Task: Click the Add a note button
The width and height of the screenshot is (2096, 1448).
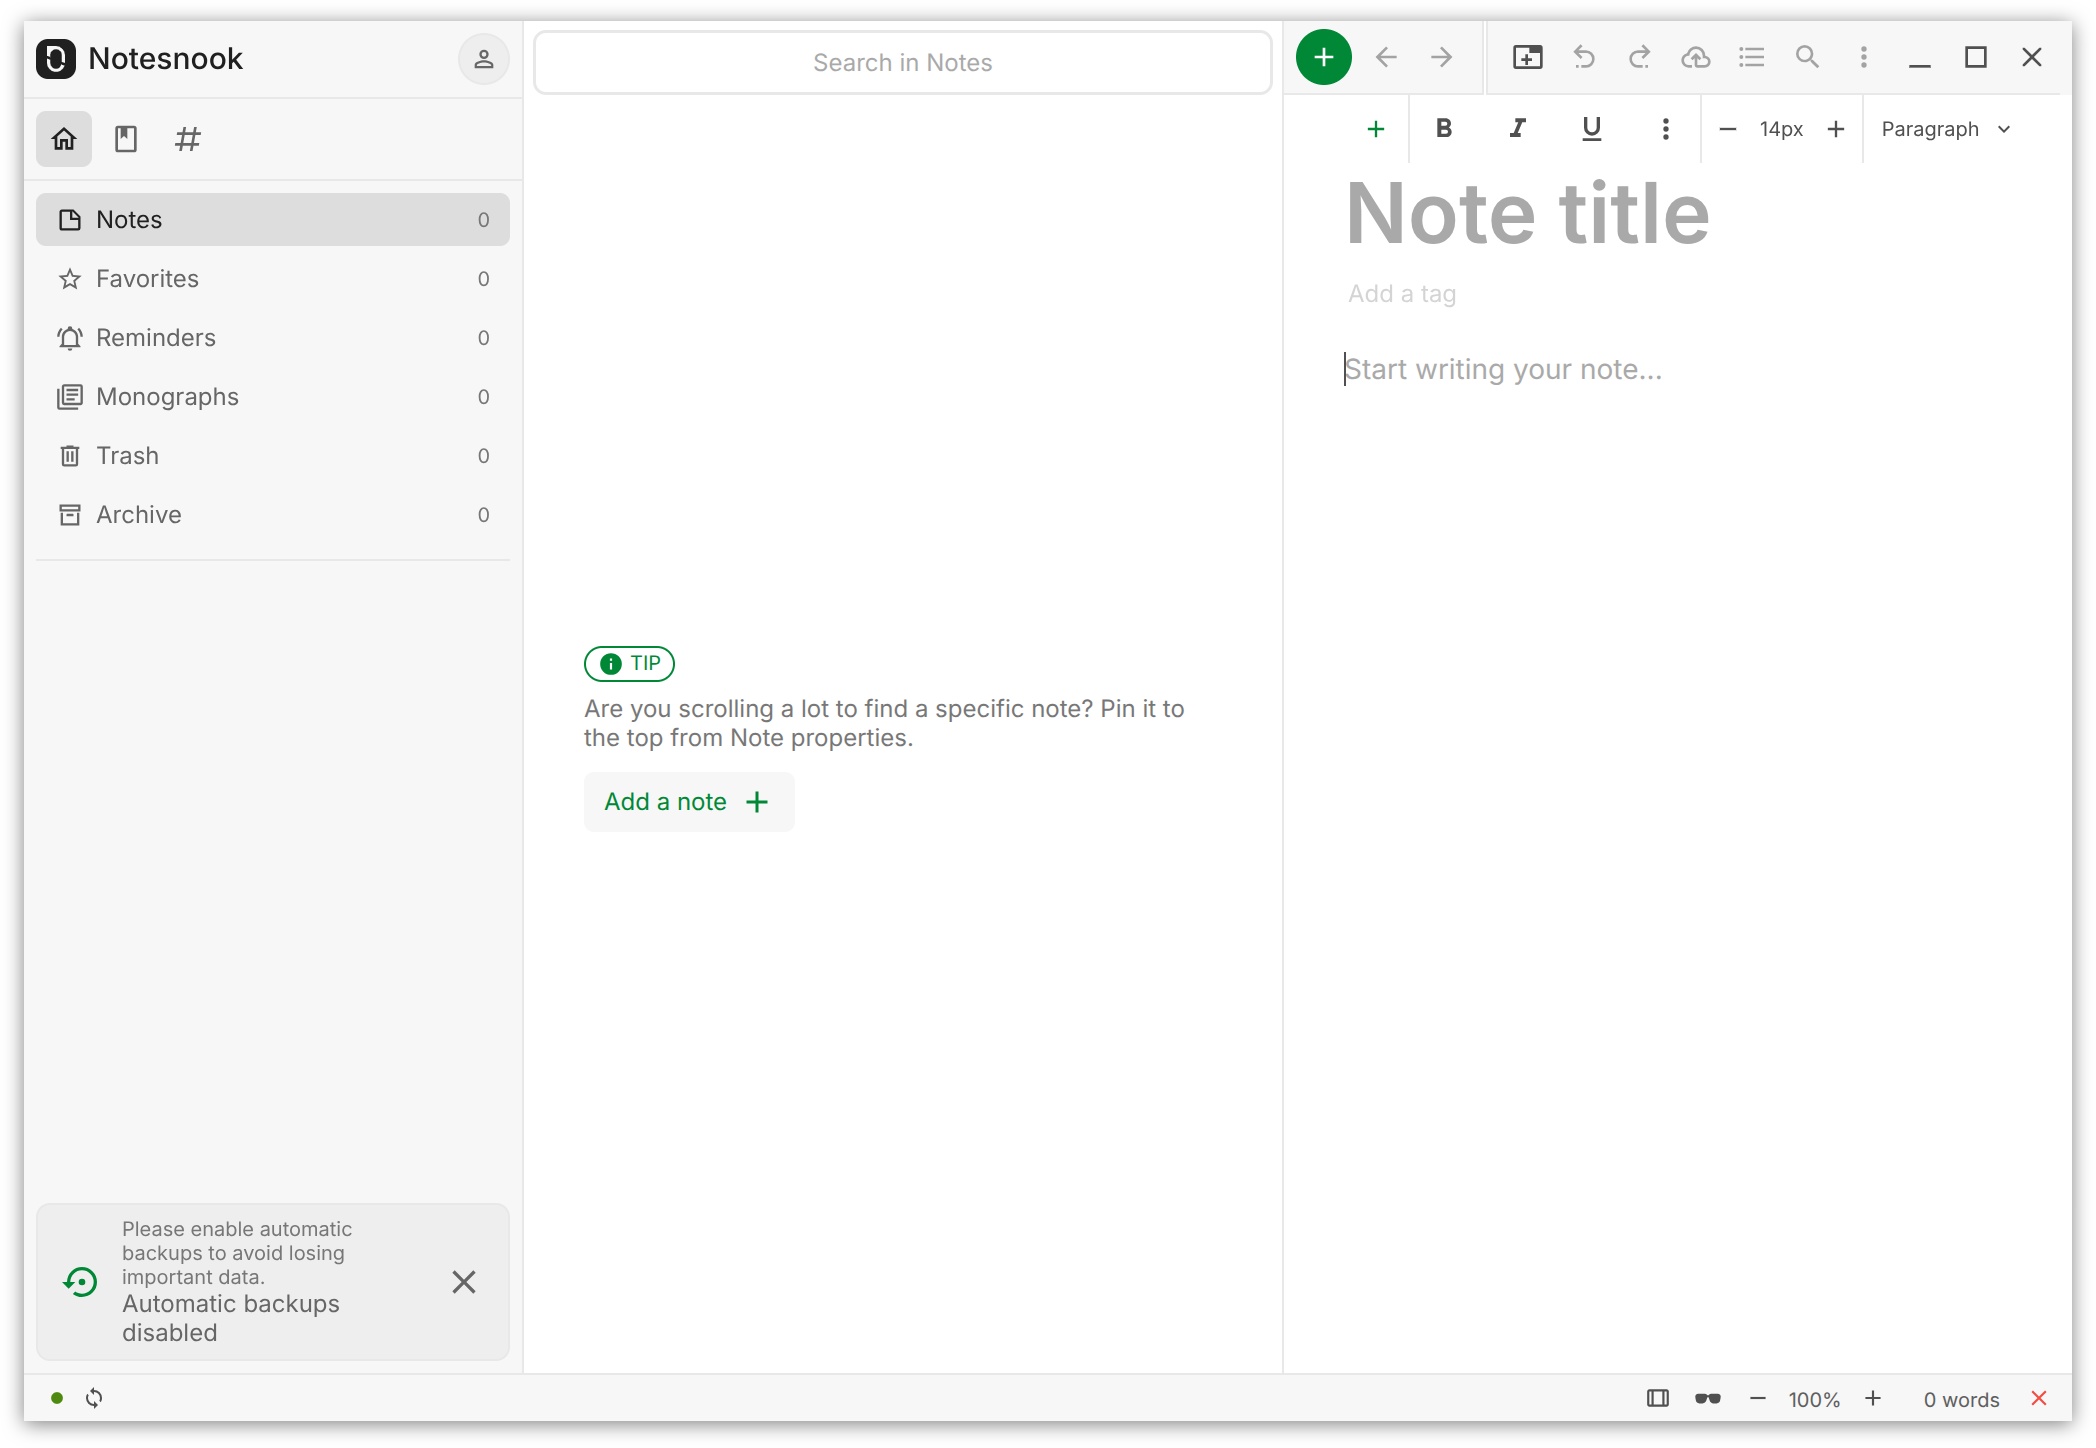Action: 689,802
